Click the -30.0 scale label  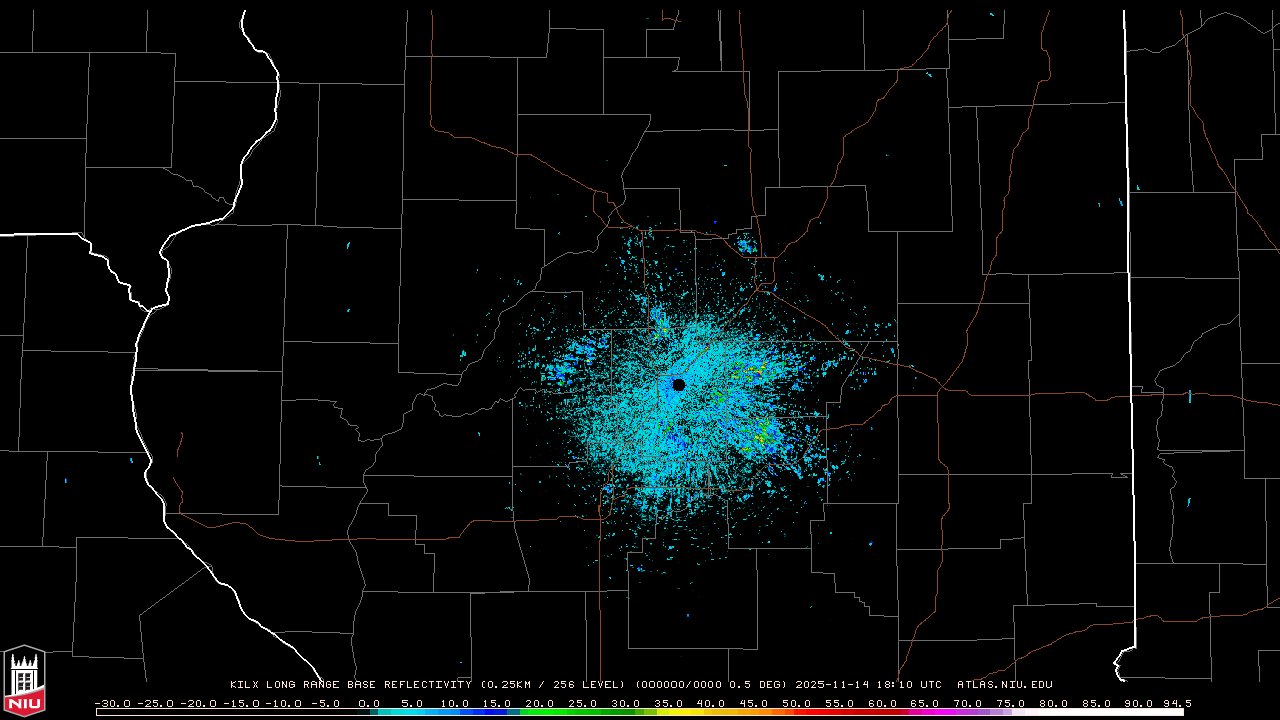112,704
